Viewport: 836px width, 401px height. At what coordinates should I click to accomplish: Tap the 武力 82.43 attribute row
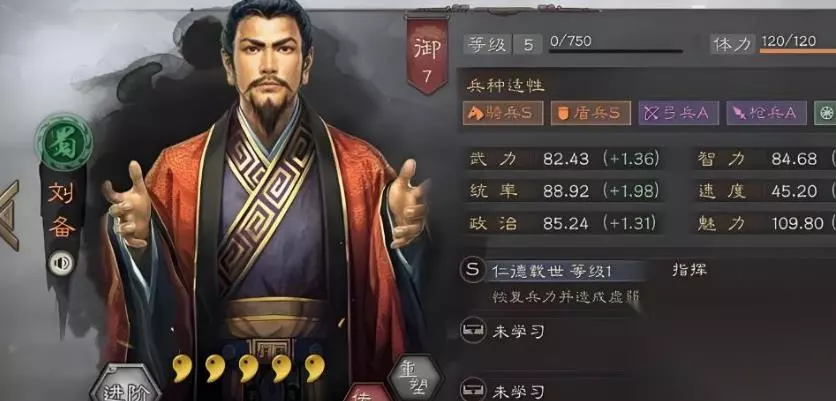[563, 159]
